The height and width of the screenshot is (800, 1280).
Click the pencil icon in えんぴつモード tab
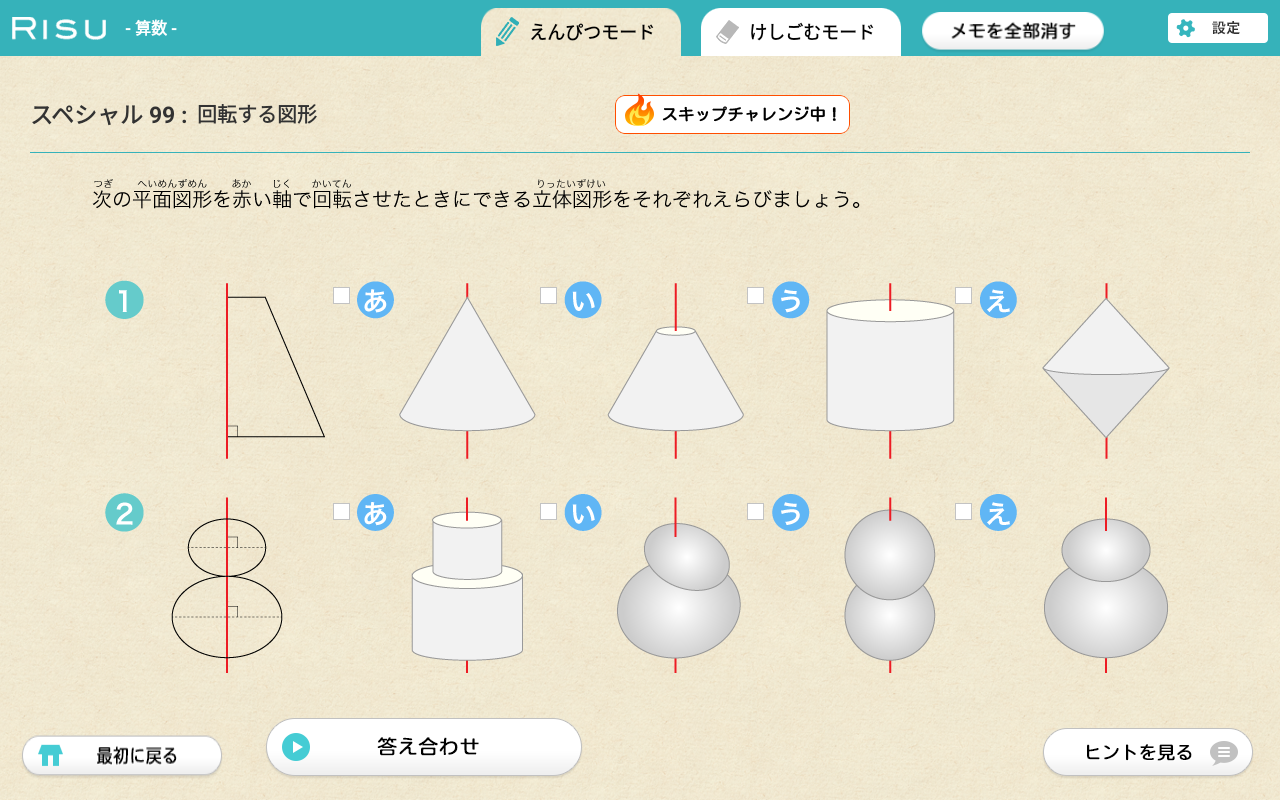[507, 31]
